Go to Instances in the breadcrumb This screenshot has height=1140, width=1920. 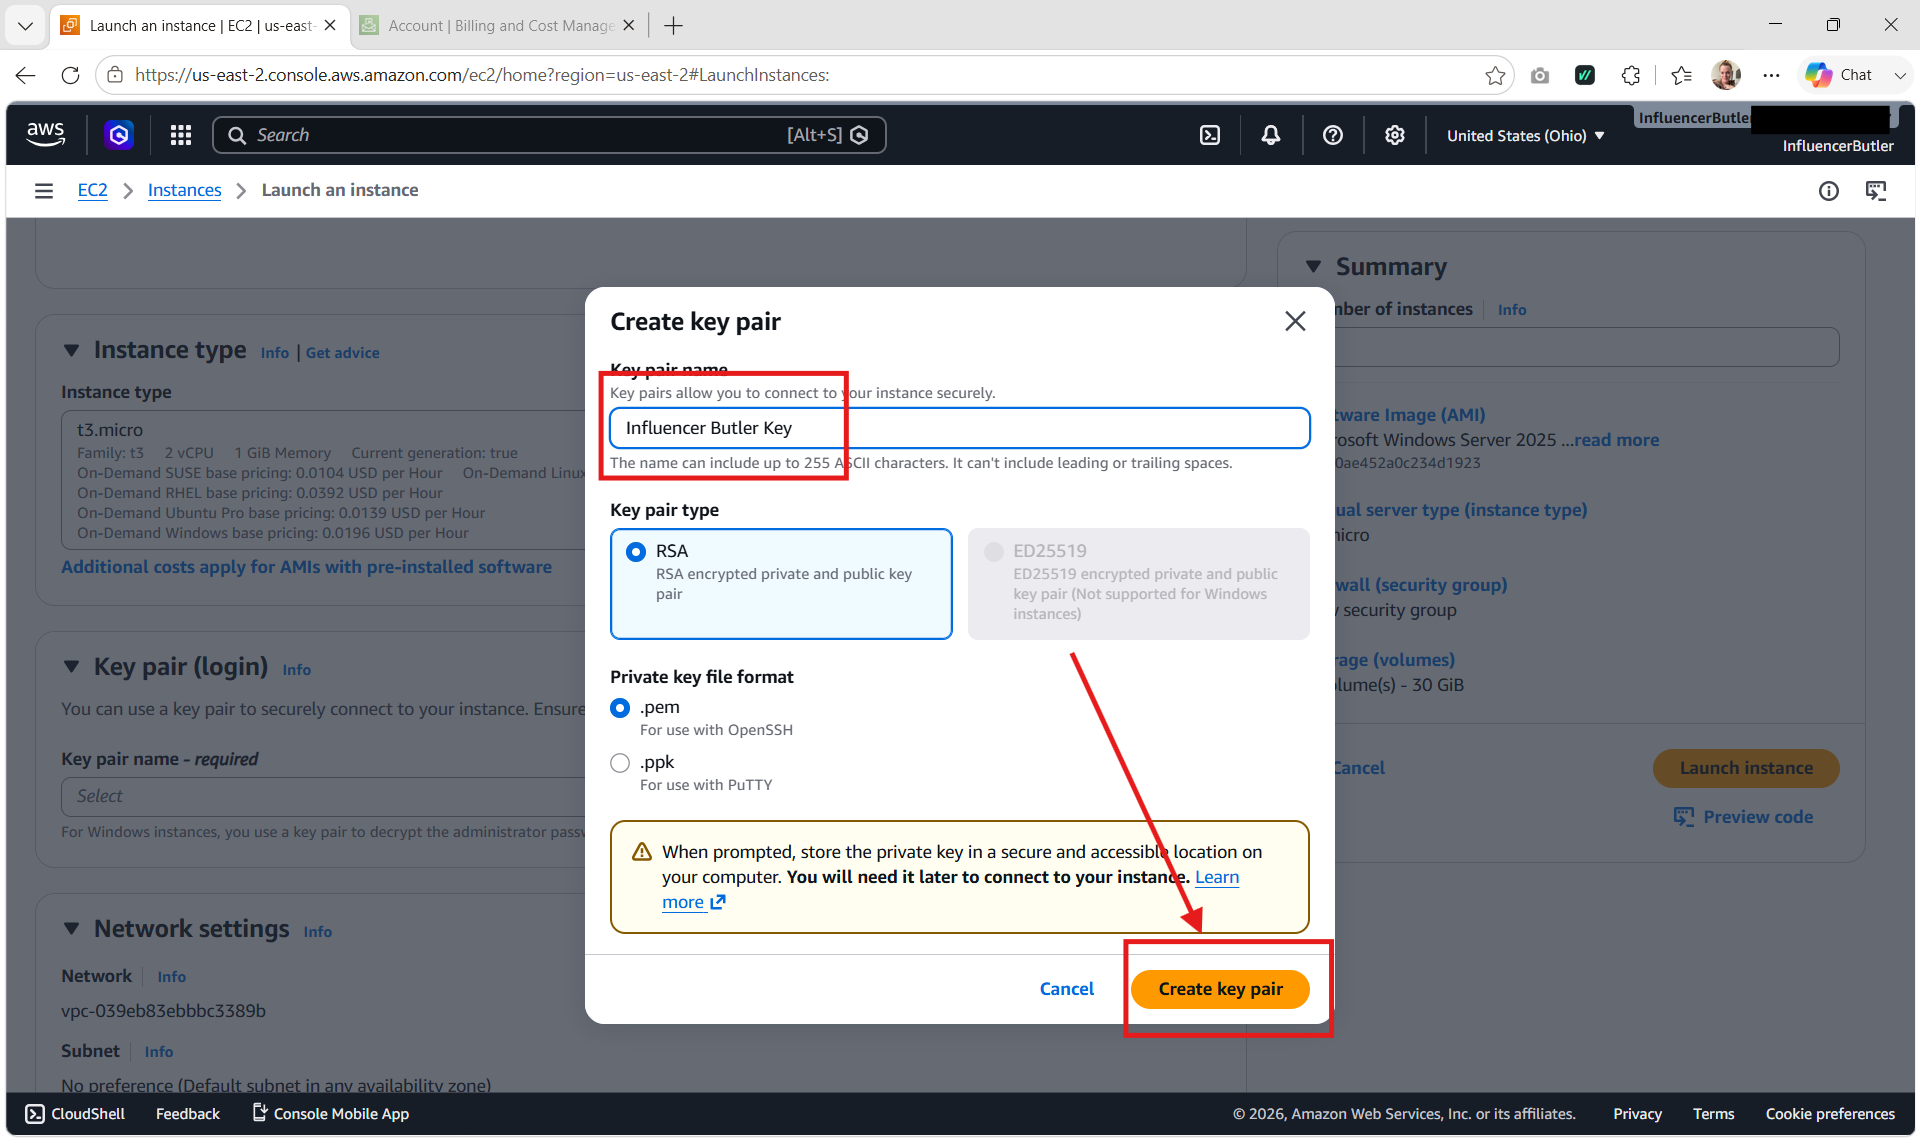click(185, 190)
